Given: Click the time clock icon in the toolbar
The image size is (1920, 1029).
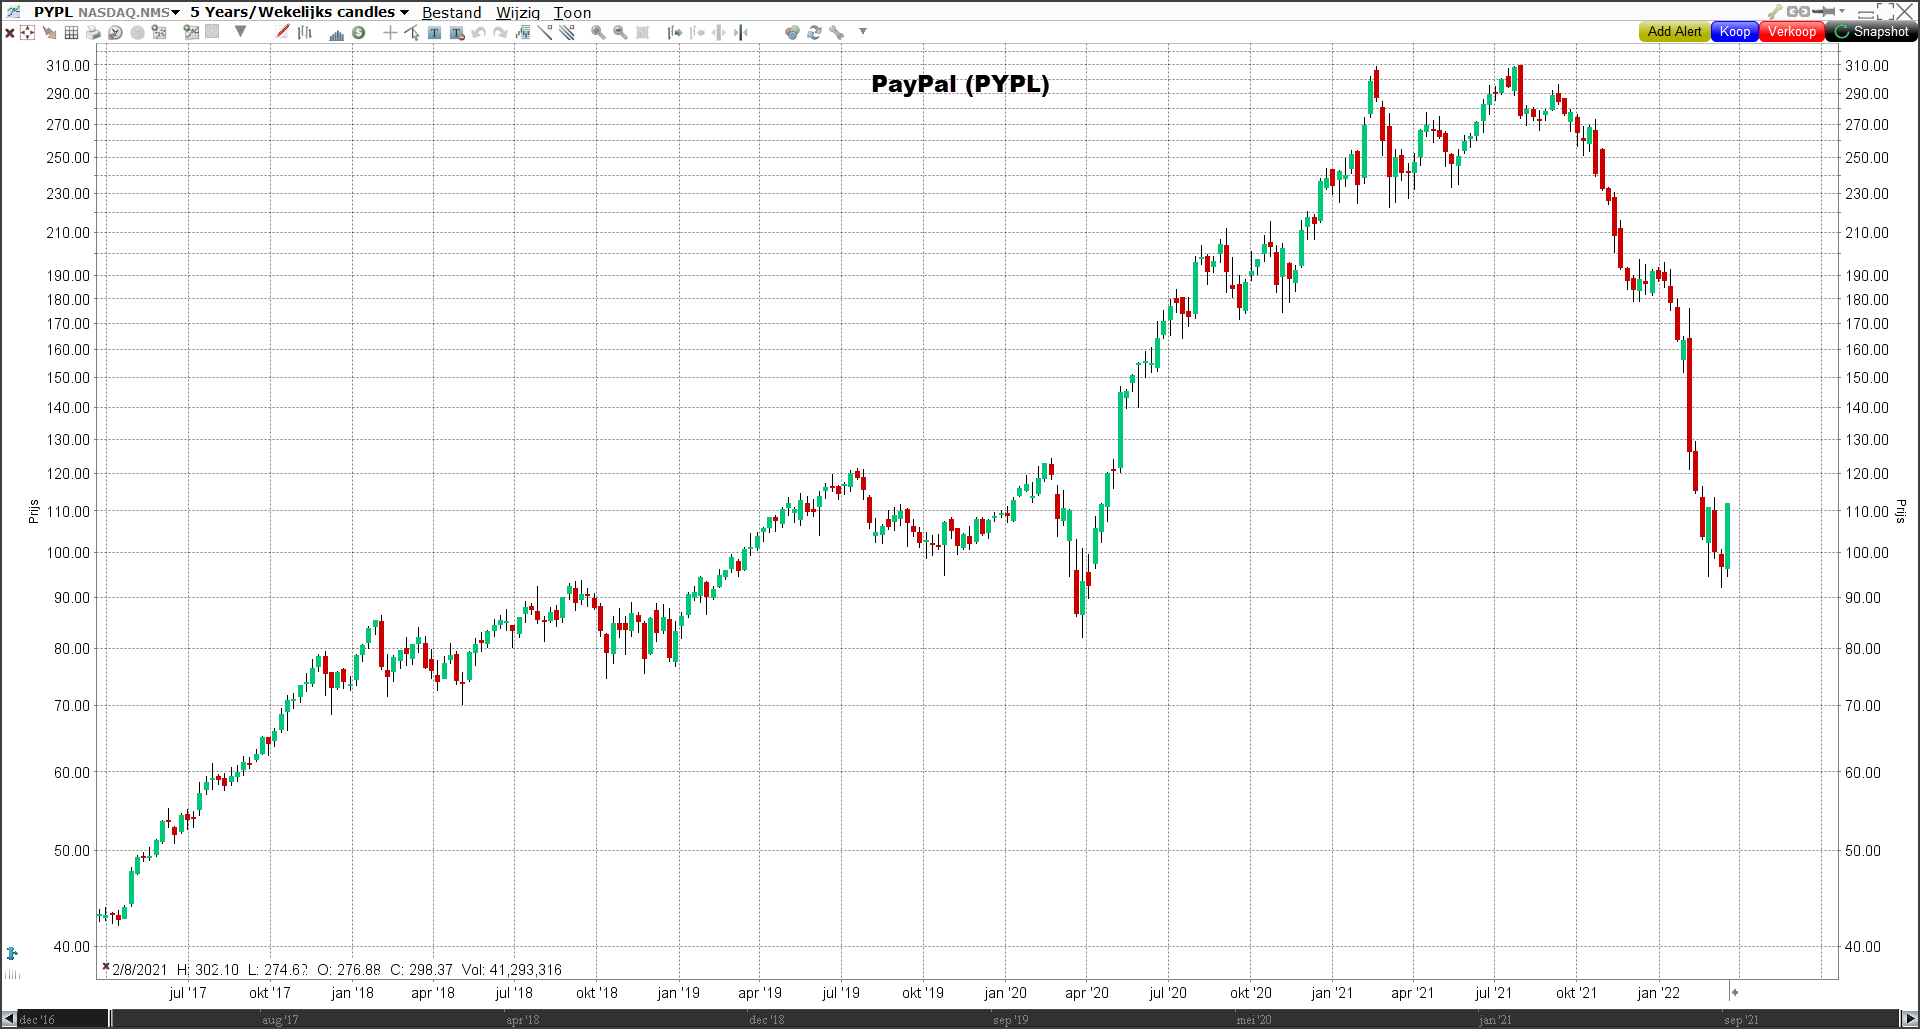Looking at the screenshot, I should [115, 32].
